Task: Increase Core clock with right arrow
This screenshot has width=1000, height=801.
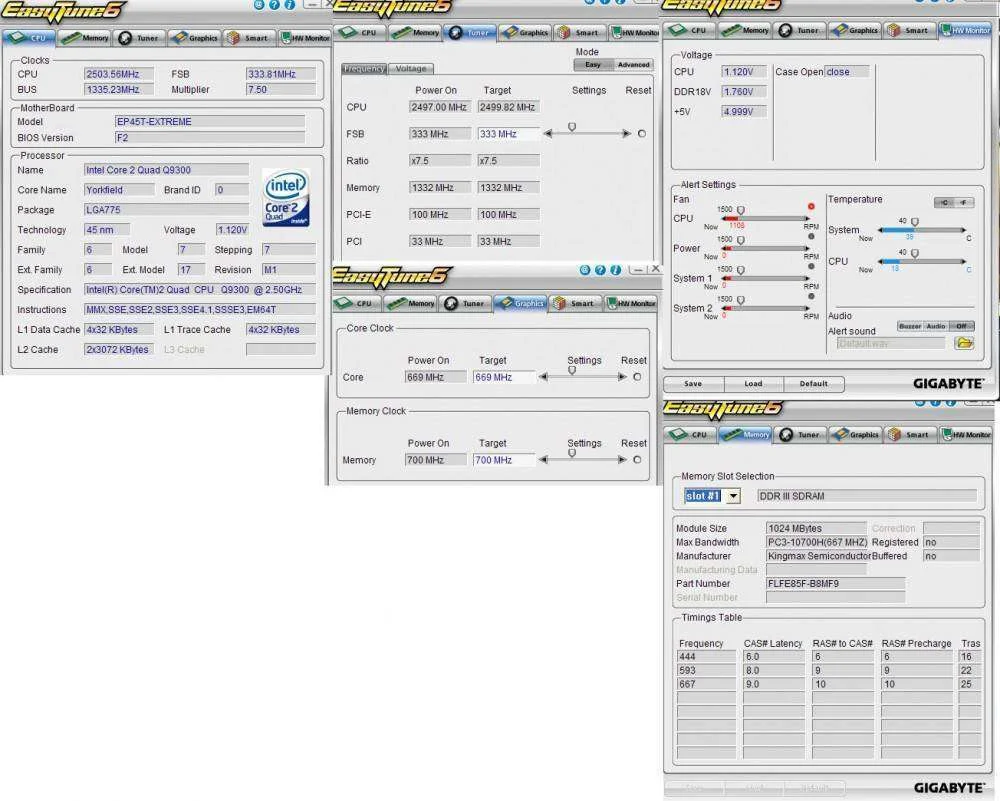Action: pos(622,377)
